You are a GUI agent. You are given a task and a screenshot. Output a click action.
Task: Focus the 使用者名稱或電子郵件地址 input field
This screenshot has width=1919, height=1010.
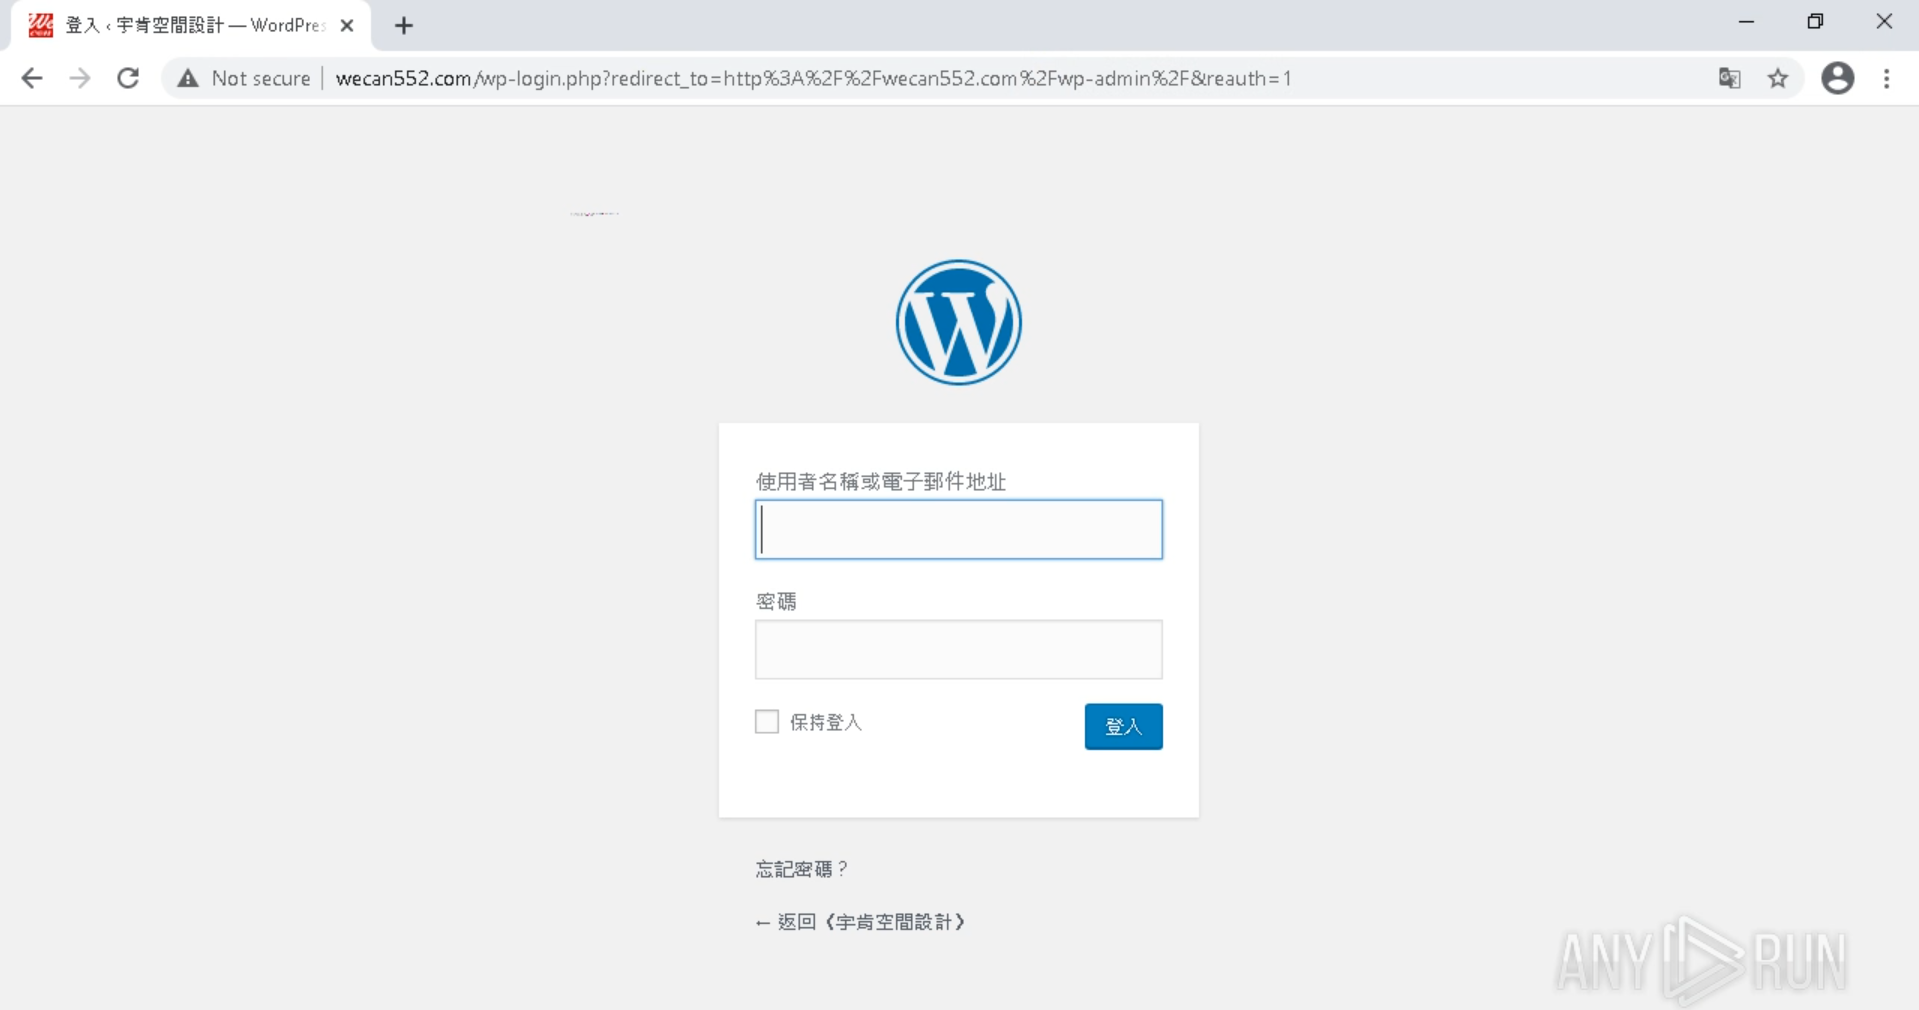[x=959, y=529]
